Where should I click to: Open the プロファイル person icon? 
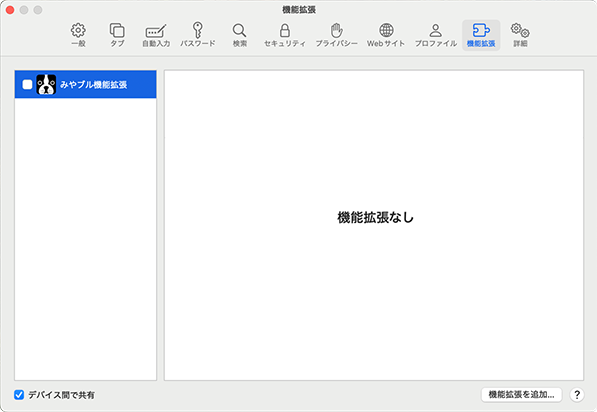pyautogui.click(x=436, y=30)
